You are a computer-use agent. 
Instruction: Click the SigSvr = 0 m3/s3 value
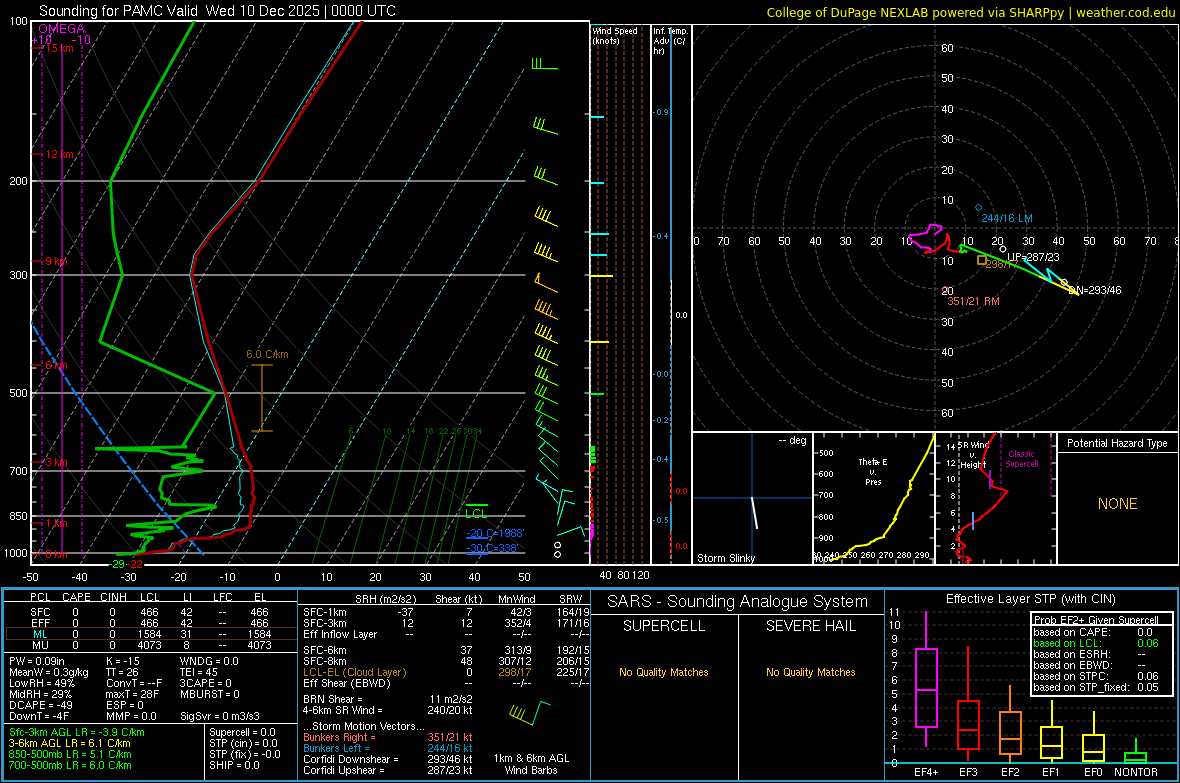click(x=220, y=716)
